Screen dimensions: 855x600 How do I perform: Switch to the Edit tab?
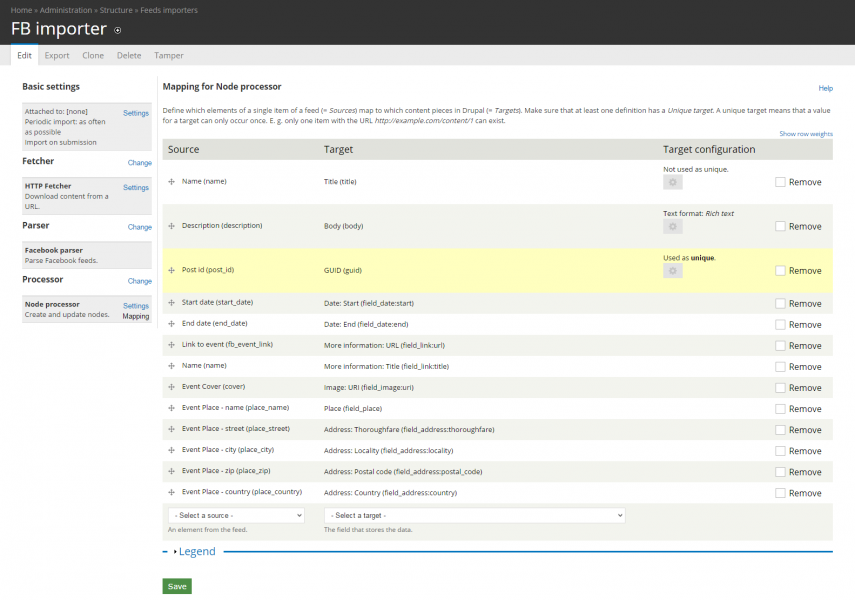tap(25, 55)
